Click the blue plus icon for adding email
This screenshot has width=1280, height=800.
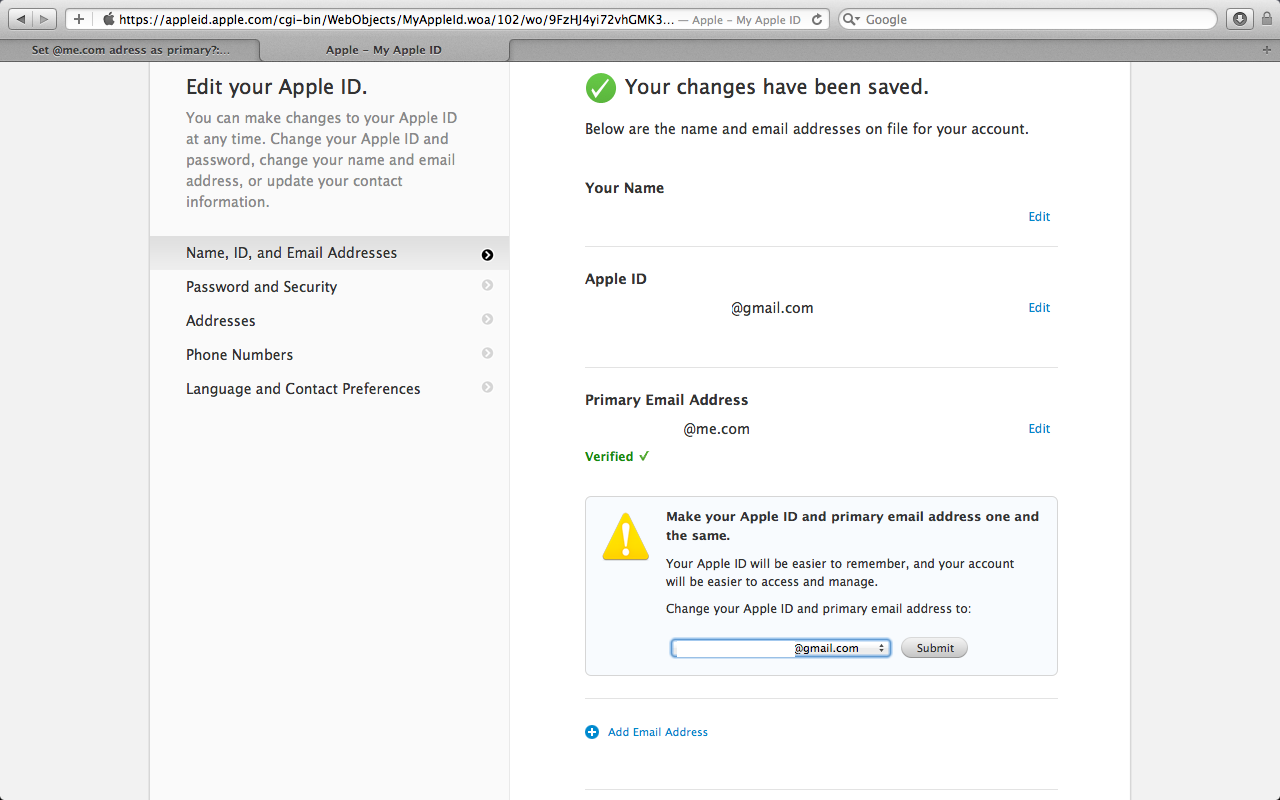[x=592, y=732]
